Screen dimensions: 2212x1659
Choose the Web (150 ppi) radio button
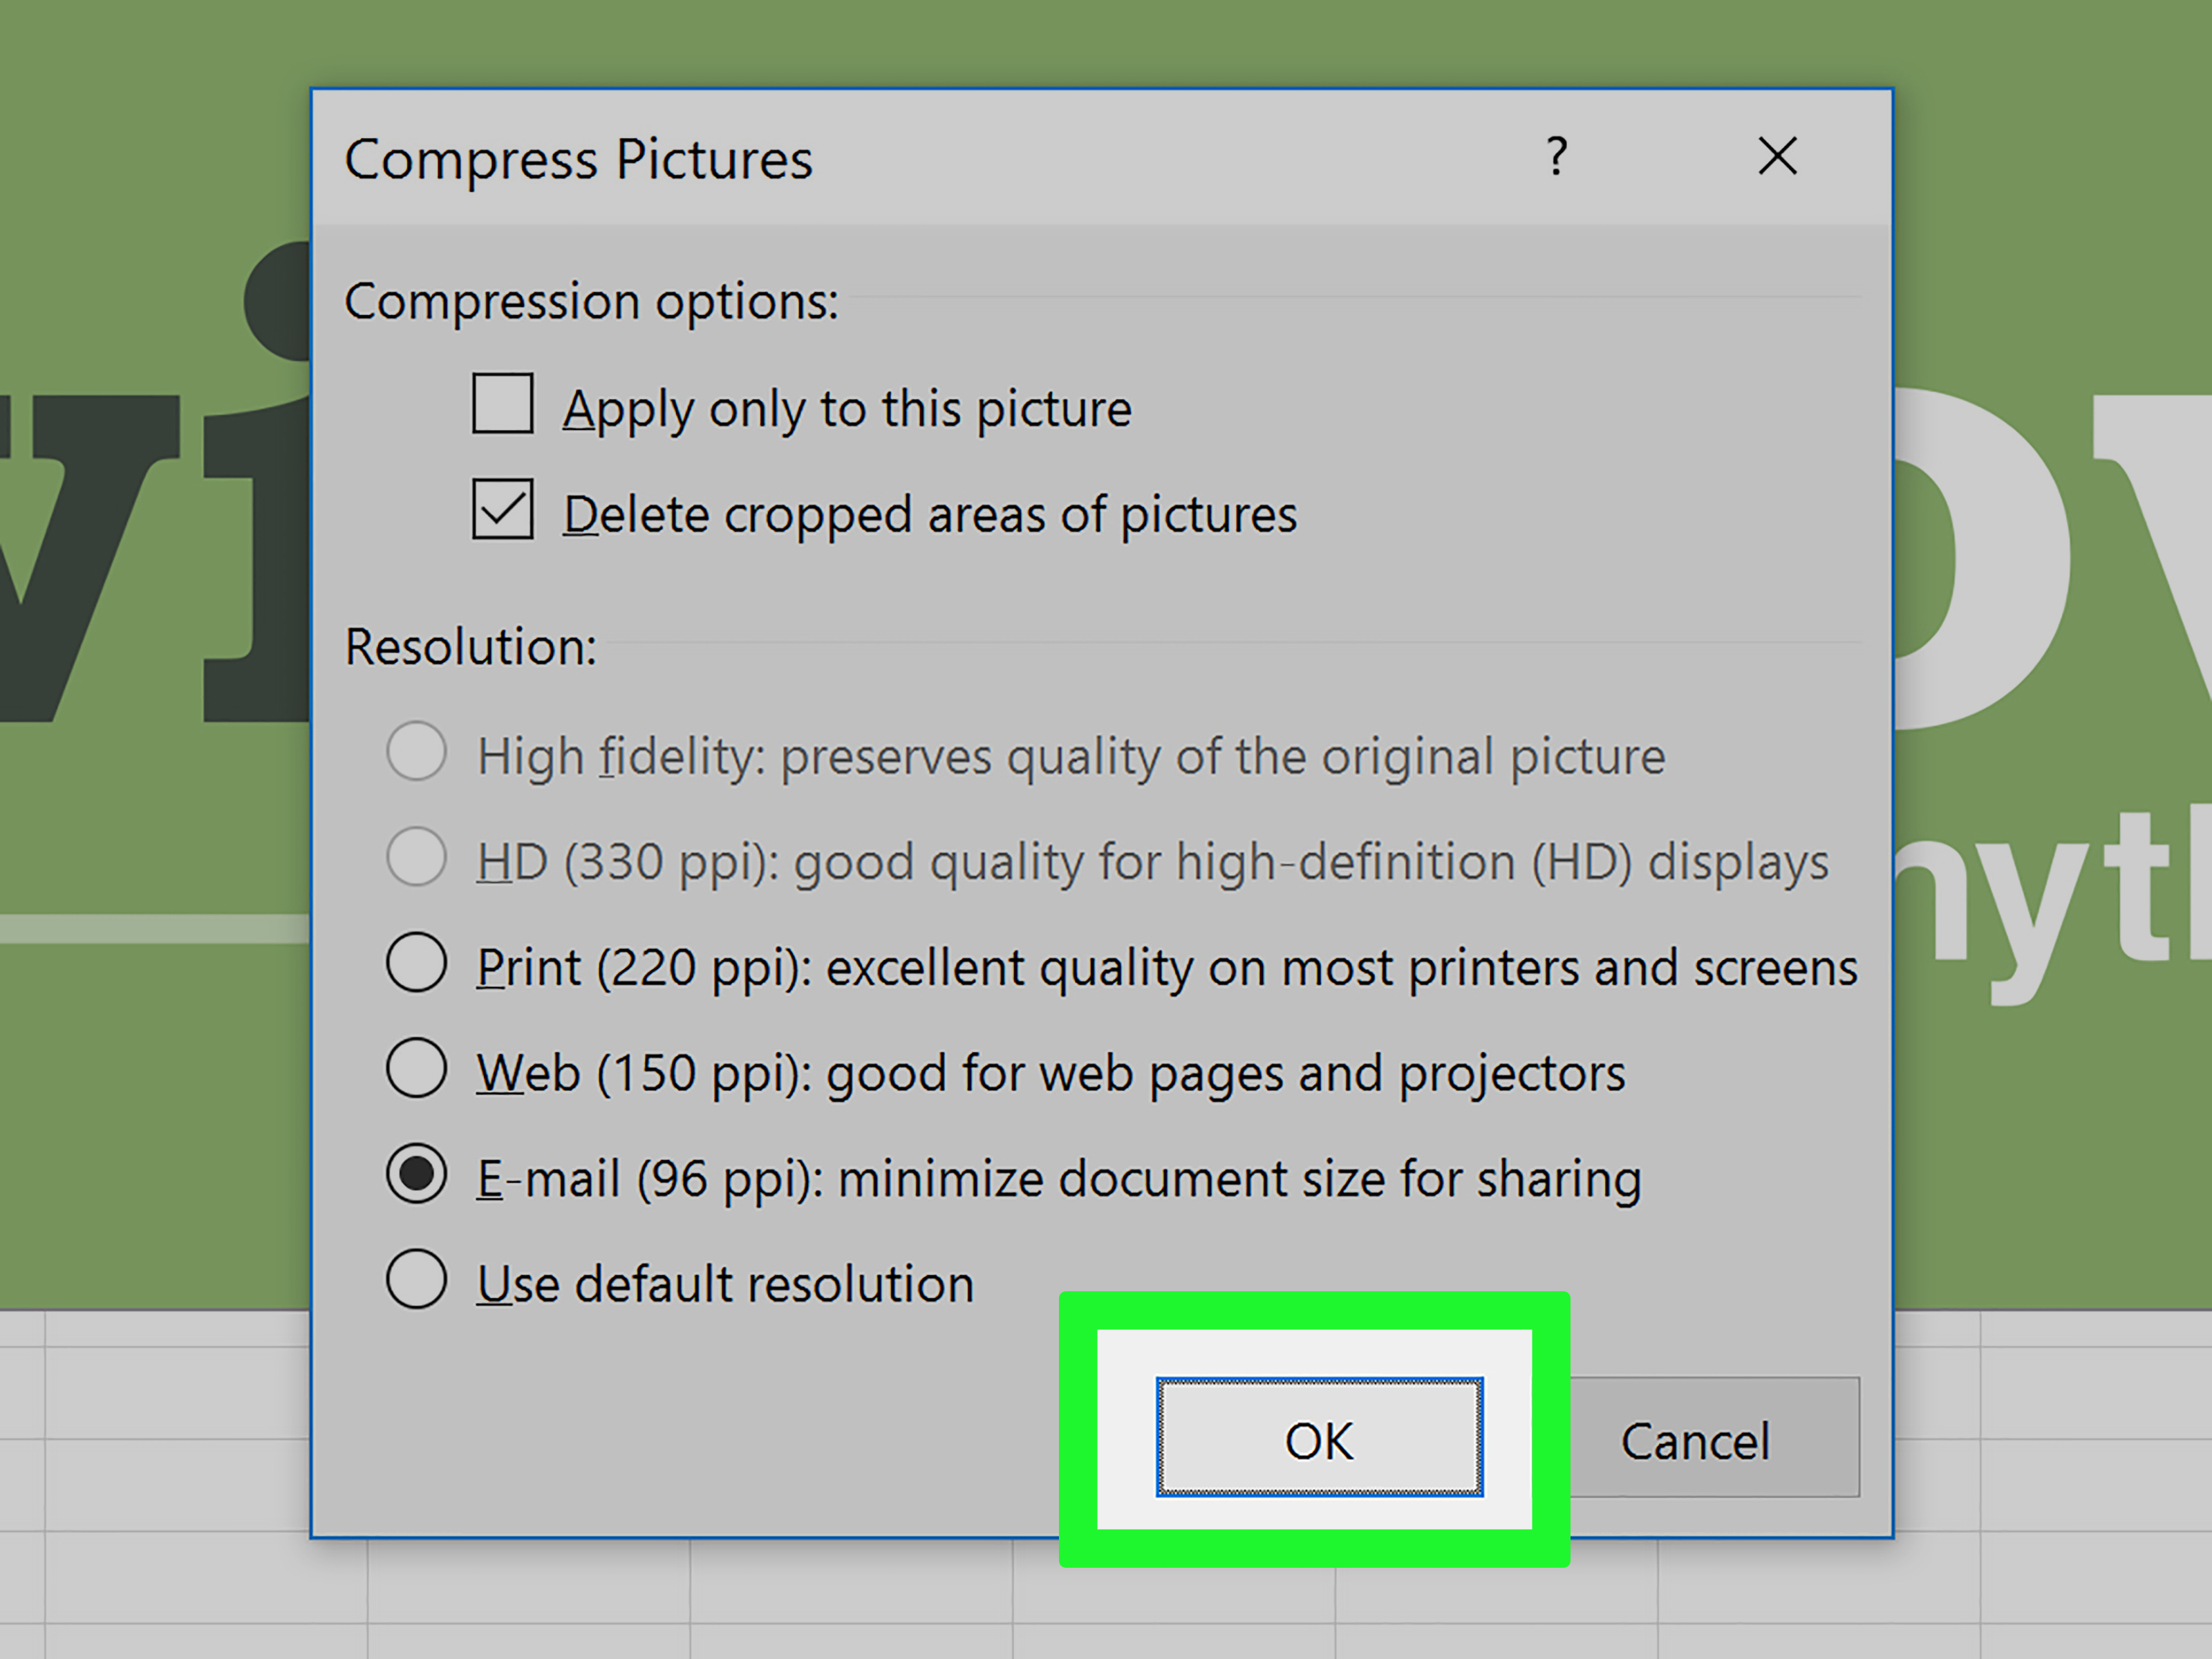[x=416, y=1068]
